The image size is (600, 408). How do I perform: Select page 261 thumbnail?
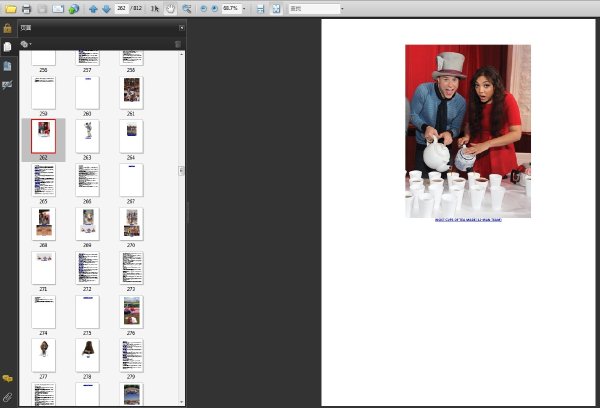pyautogui.click(x=131, y=93)
